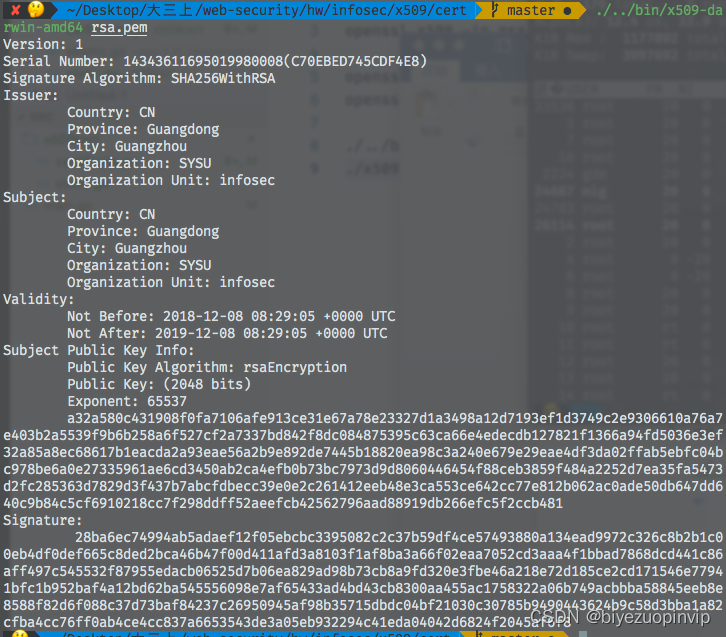Click 'Organization: SYSU' under Subject
The image size is (726, 637).
(x=139, y=265)
